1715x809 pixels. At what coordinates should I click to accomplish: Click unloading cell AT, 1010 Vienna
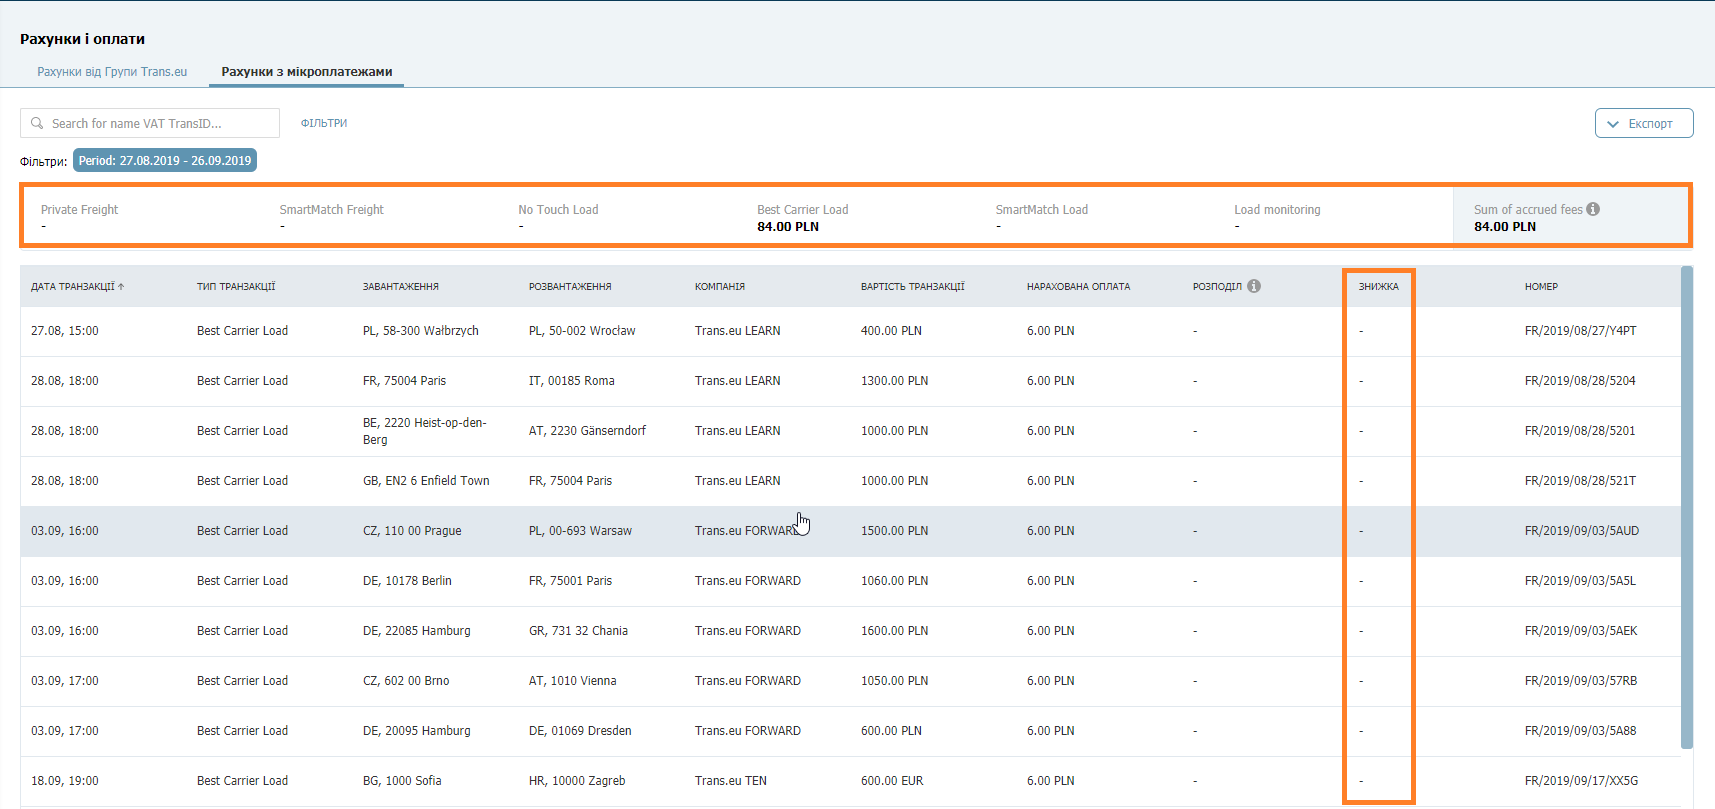click(x=572, y=681)
